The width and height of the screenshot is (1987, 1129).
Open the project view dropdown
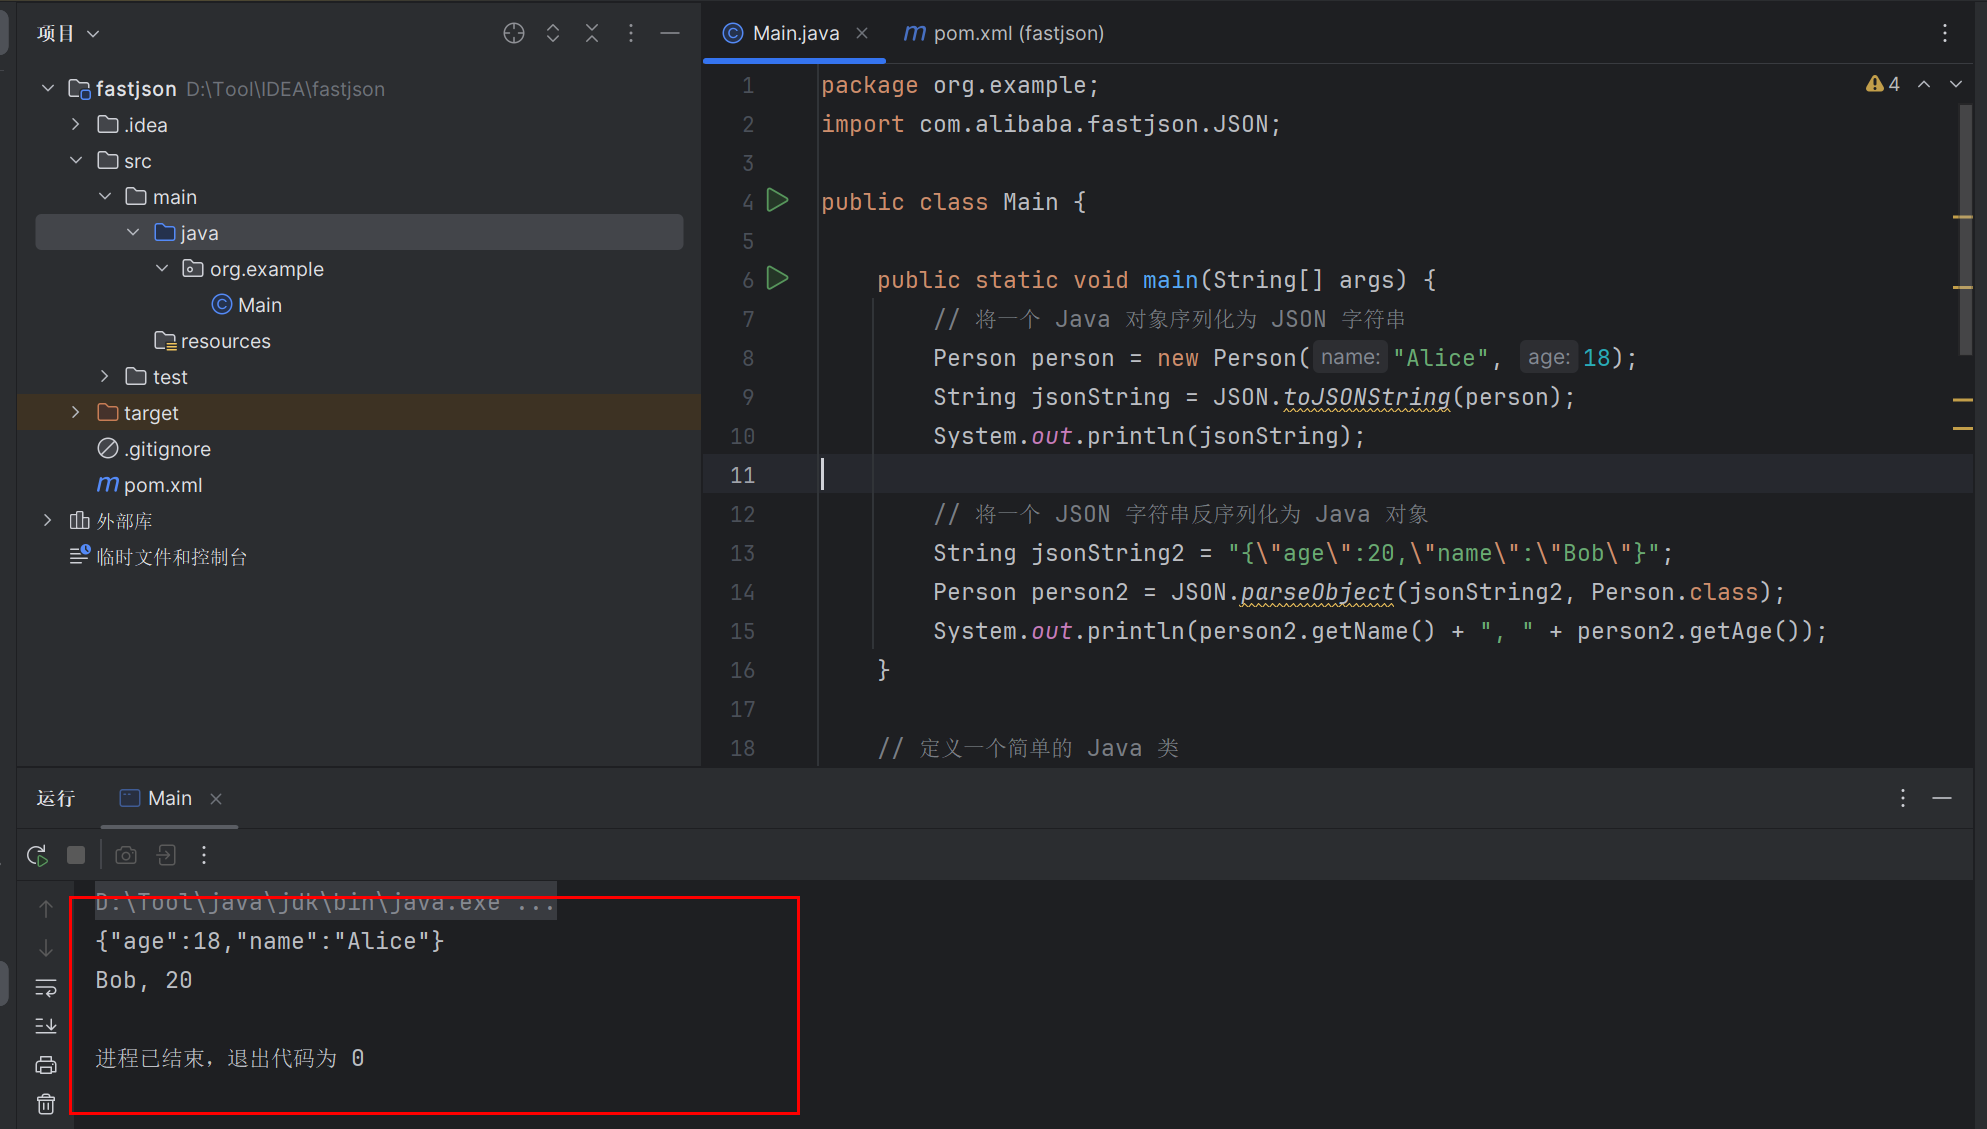[68, 33]
